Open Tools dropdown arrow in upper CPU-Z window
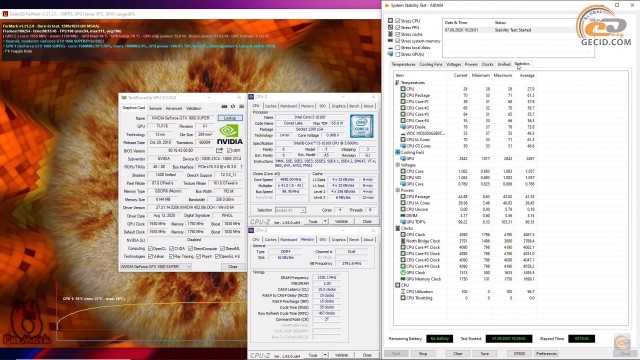640x360 pixels. point(325,221)
